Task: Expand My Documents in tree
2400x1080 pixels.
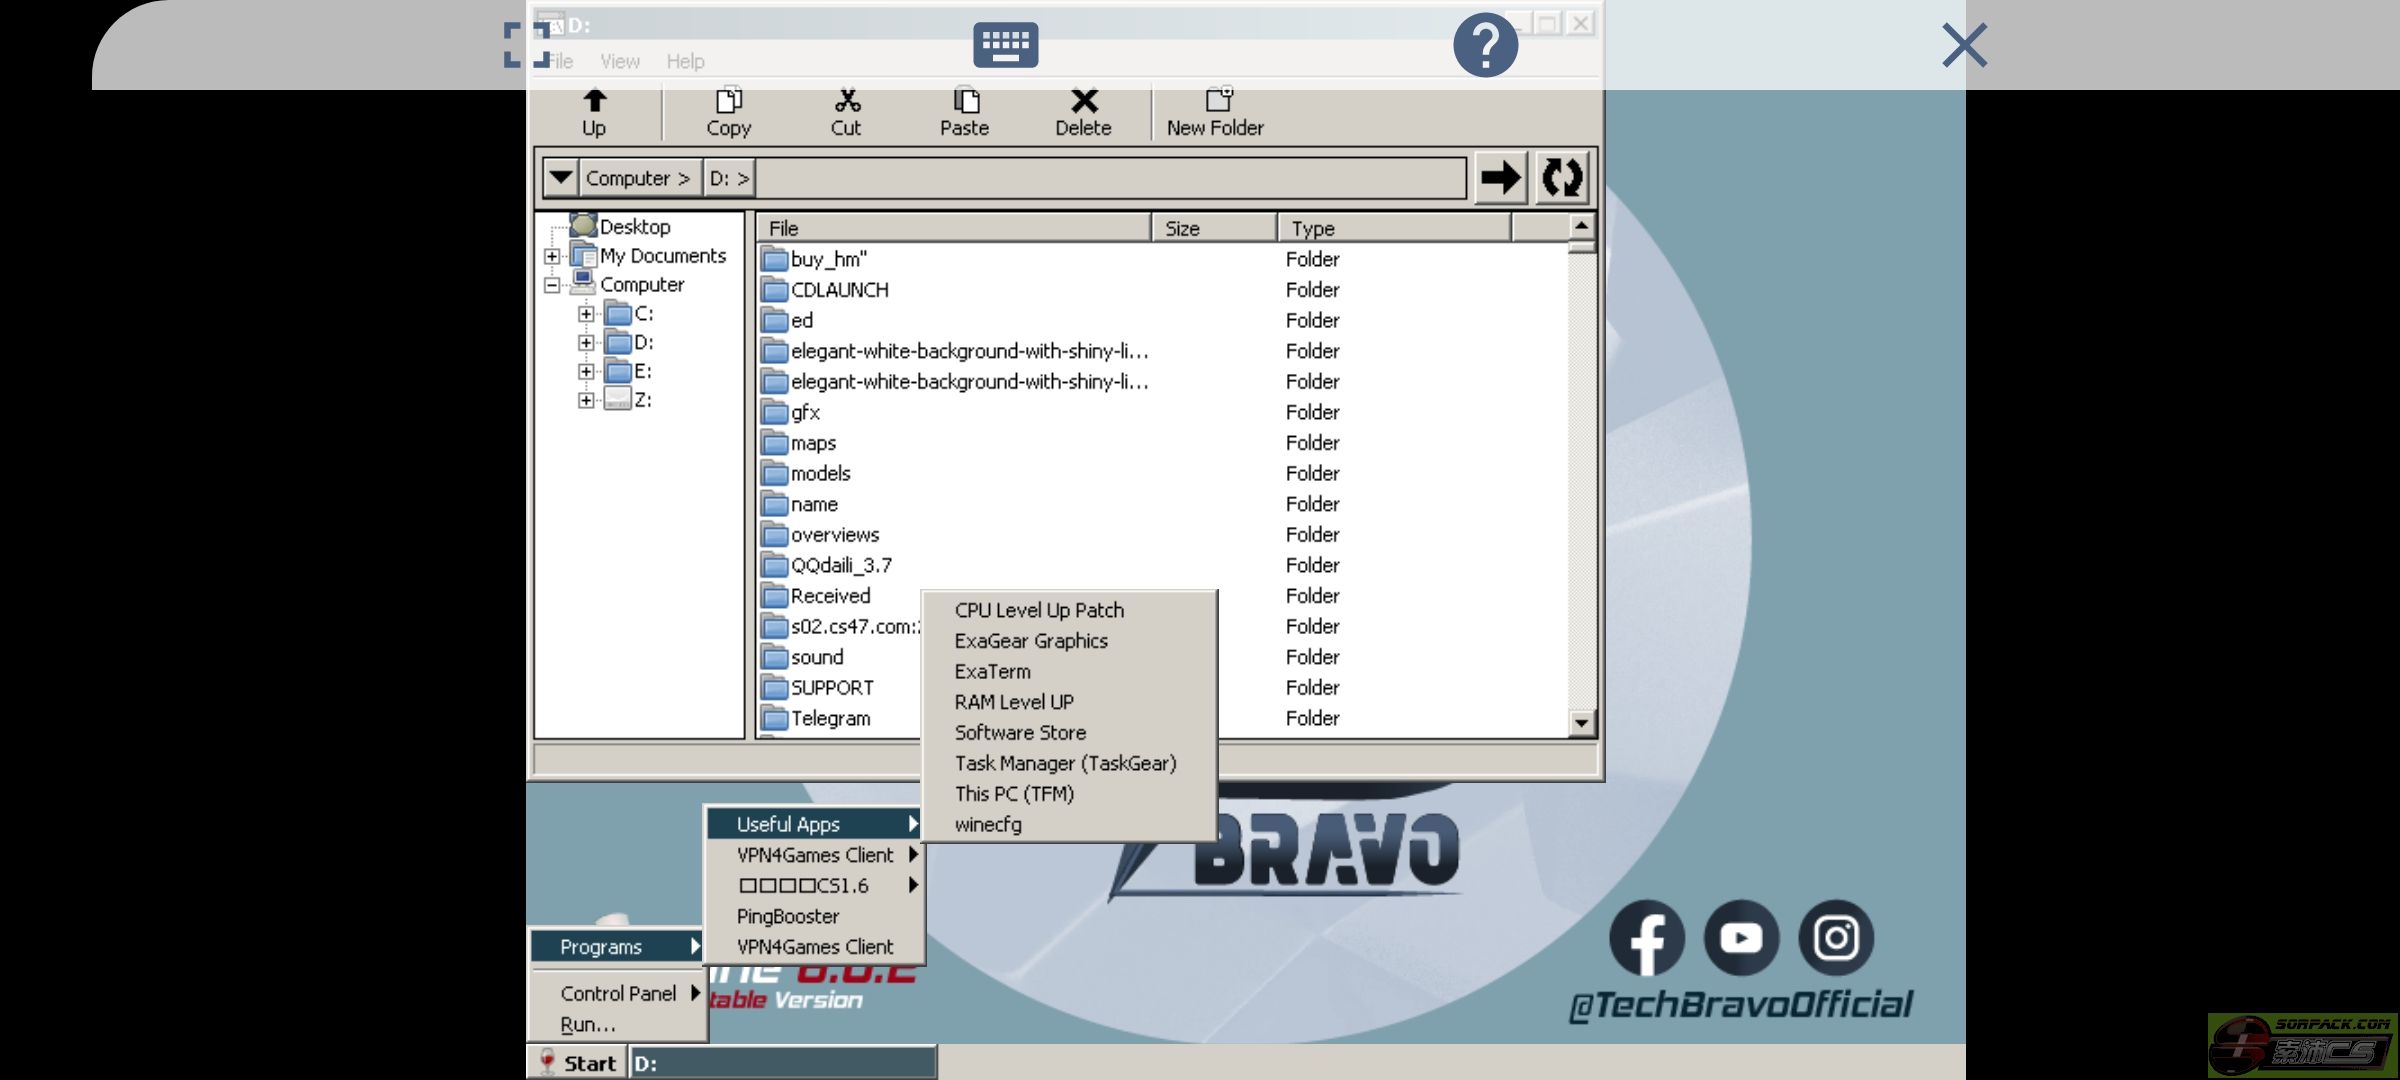Action: click(552, 256)
